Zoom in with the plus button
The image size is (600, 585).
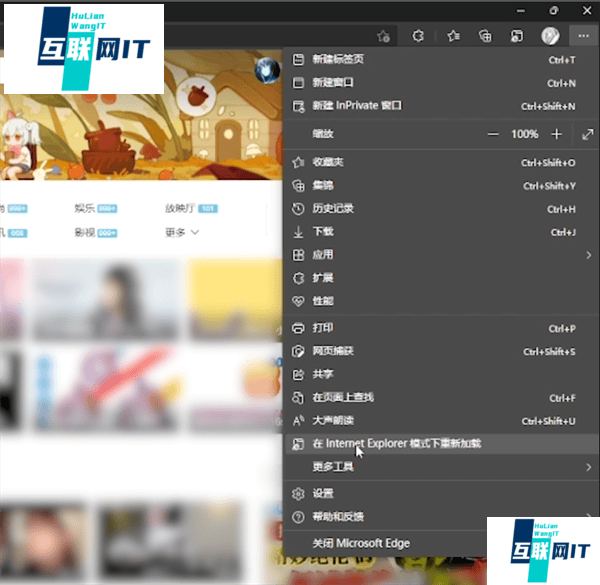(x=557, y=134)
